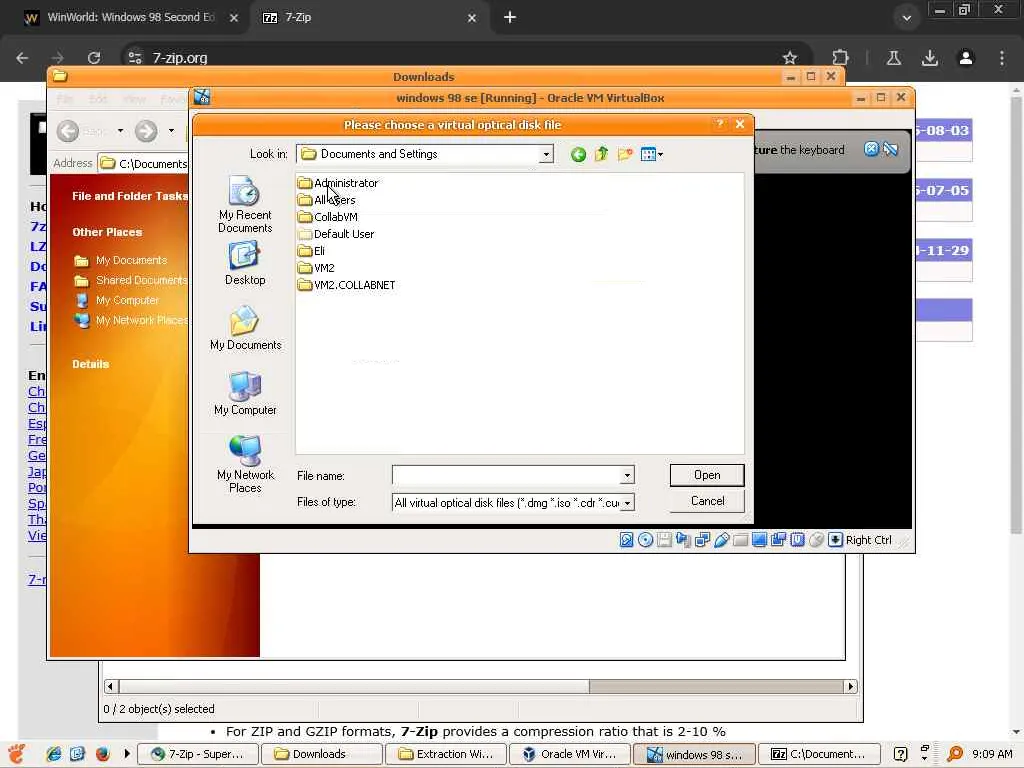Select the VM2 folder
This screenshot has height=768, width=1024.
pos(316,268)
